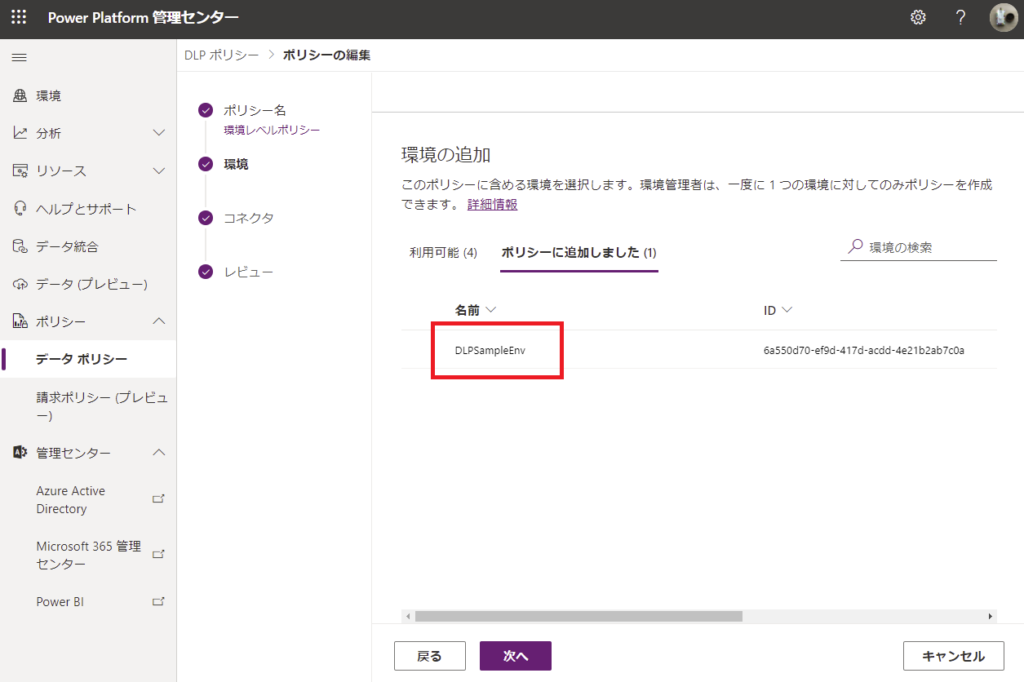1024x682 pixels.
Task: Click the 分析 chart icon
Action: (20, 133)
